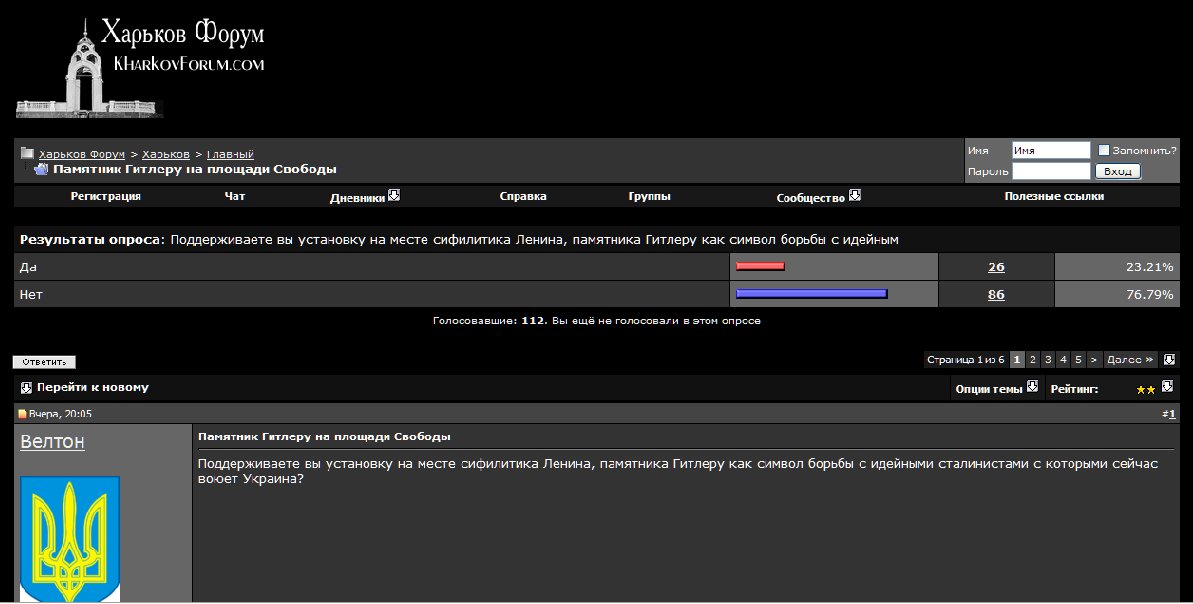1193x604 pixels.
Task: Click the arrow icon next to Перейти к новому
Action: (27, 388)
